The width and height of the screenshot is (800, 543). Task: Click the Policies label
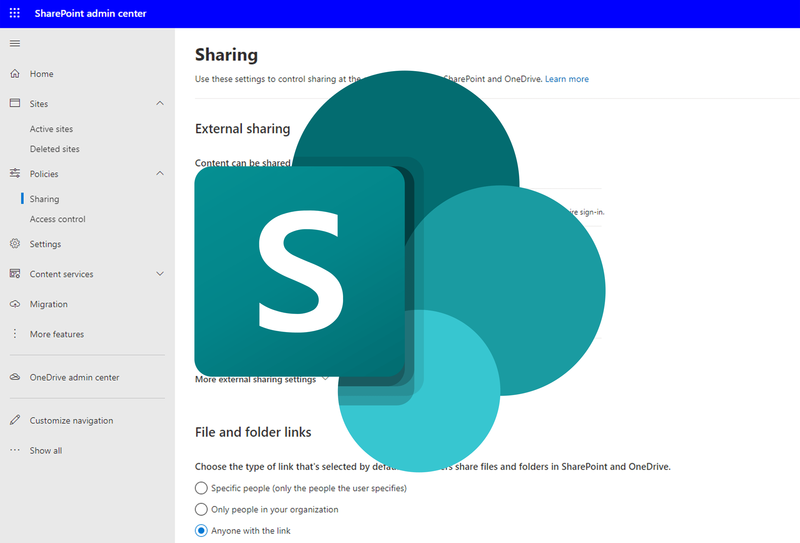tap(44, 174)
